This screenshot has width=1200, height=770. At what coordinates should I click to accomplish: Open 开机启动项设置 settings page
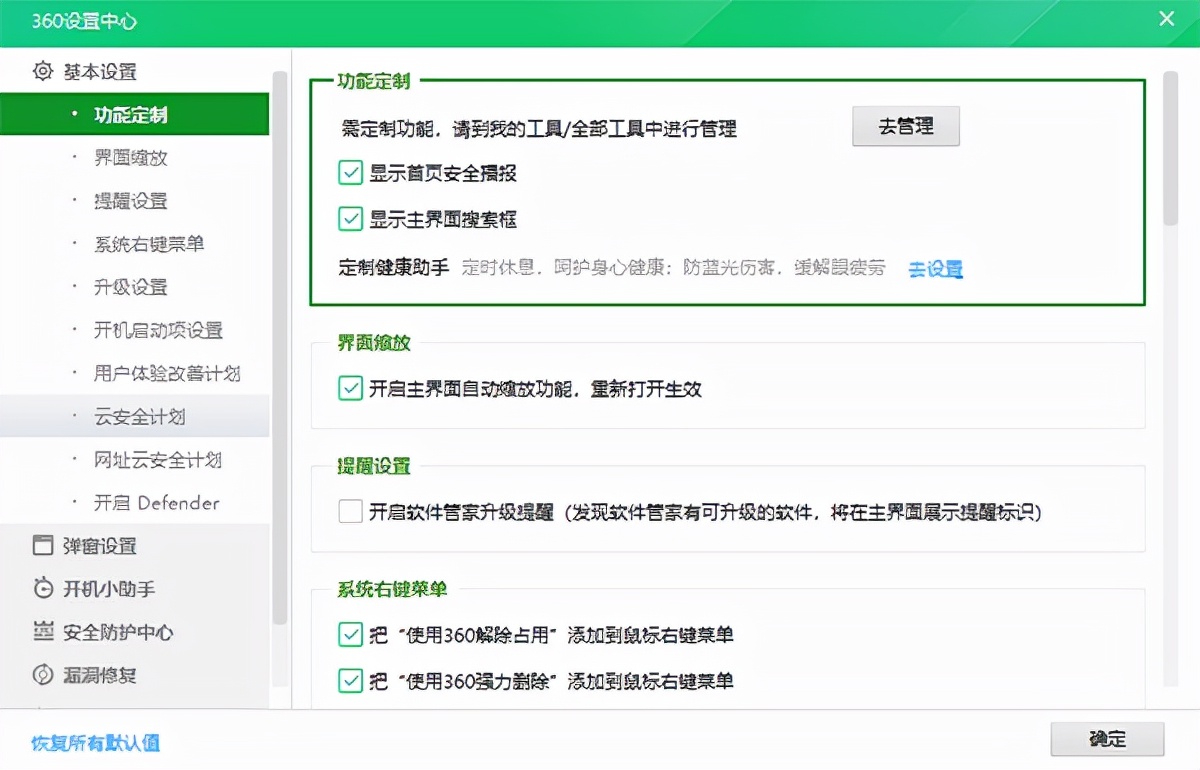158,330
